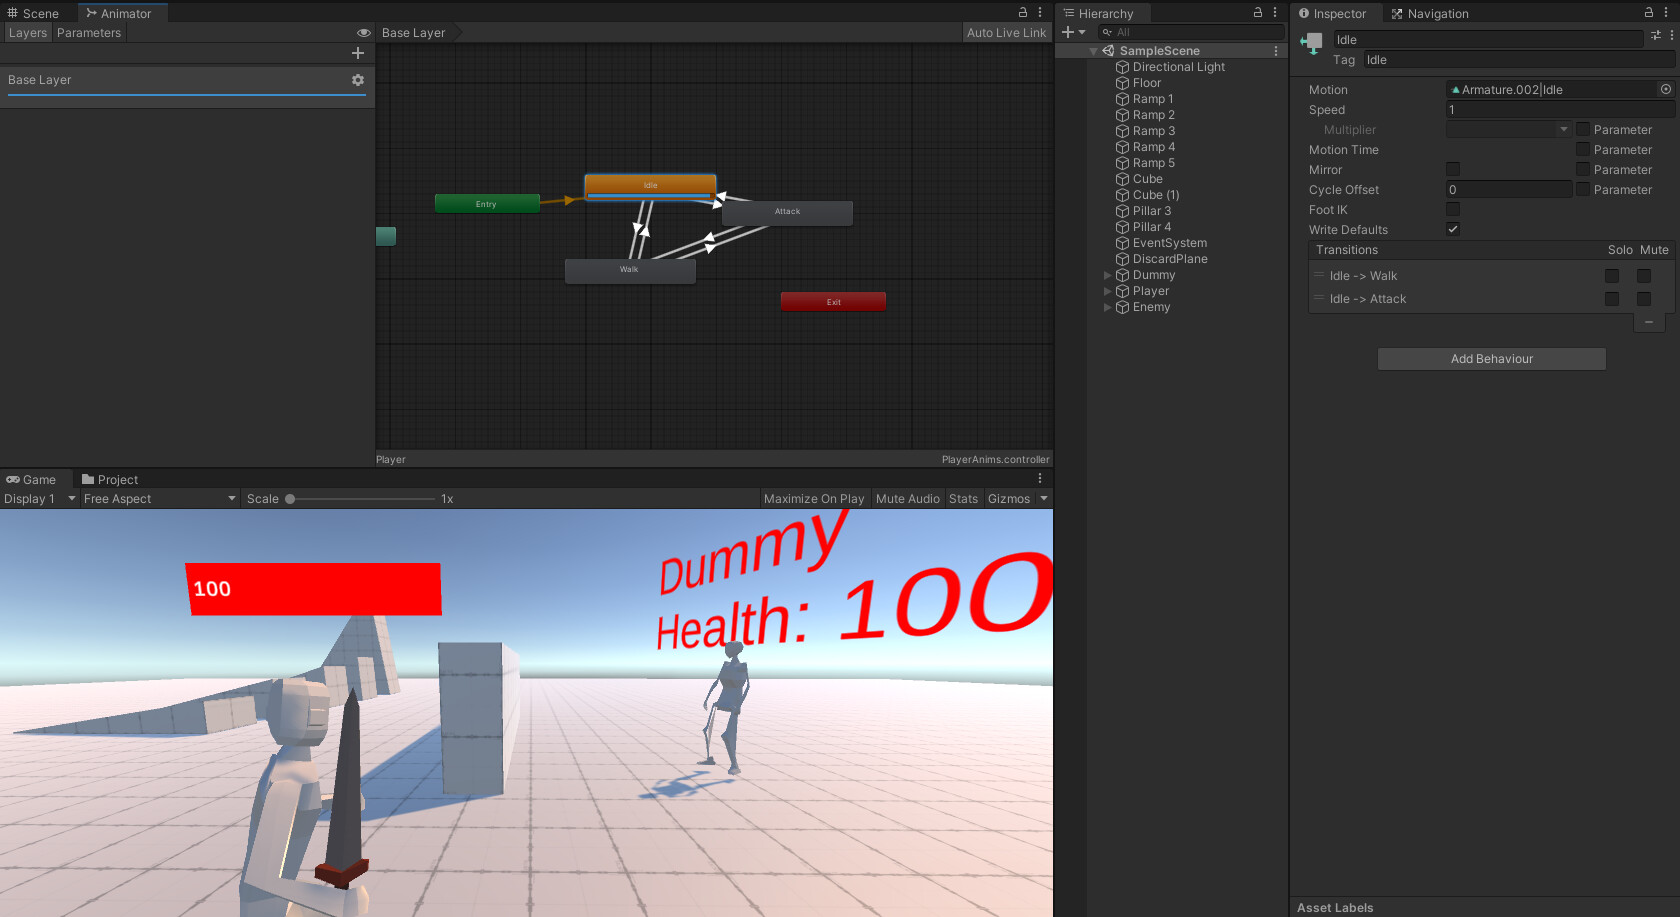
Task: Expand the Dummy object in Hierarchy
Action: point(1107,275)
